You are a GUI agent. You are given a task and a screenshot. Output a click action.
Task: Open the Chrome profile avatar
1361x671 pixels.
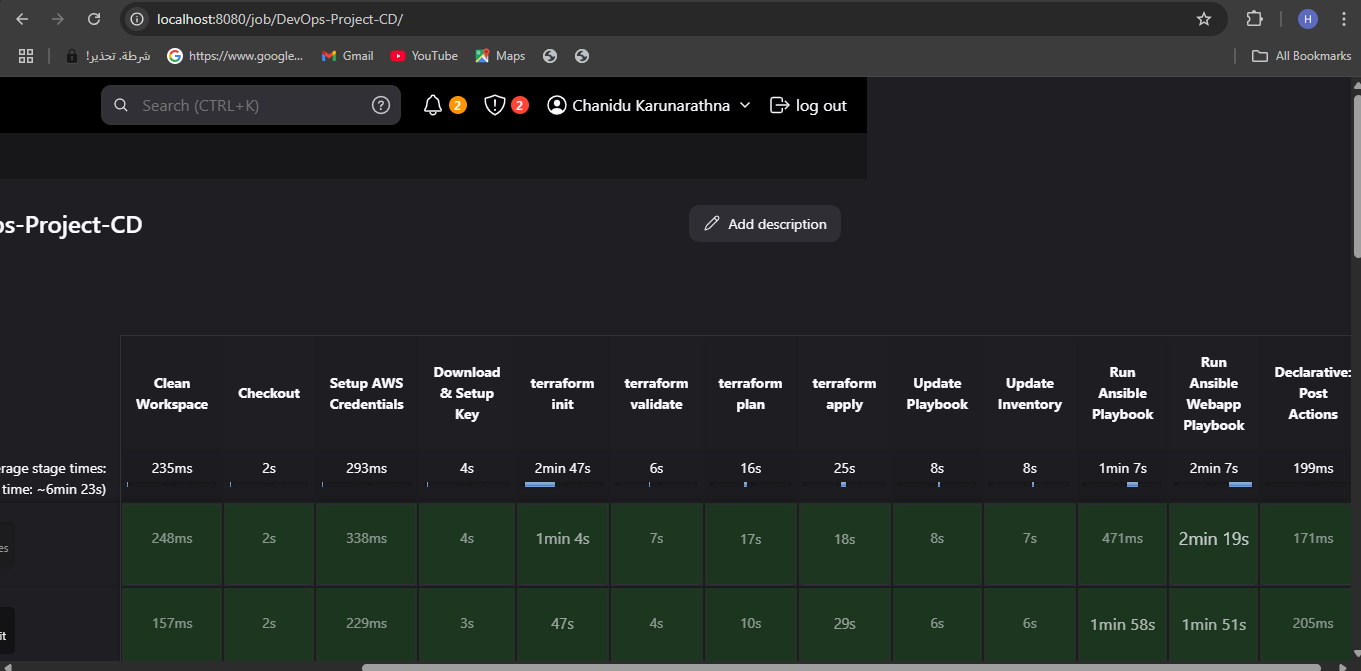point(1308,19)
